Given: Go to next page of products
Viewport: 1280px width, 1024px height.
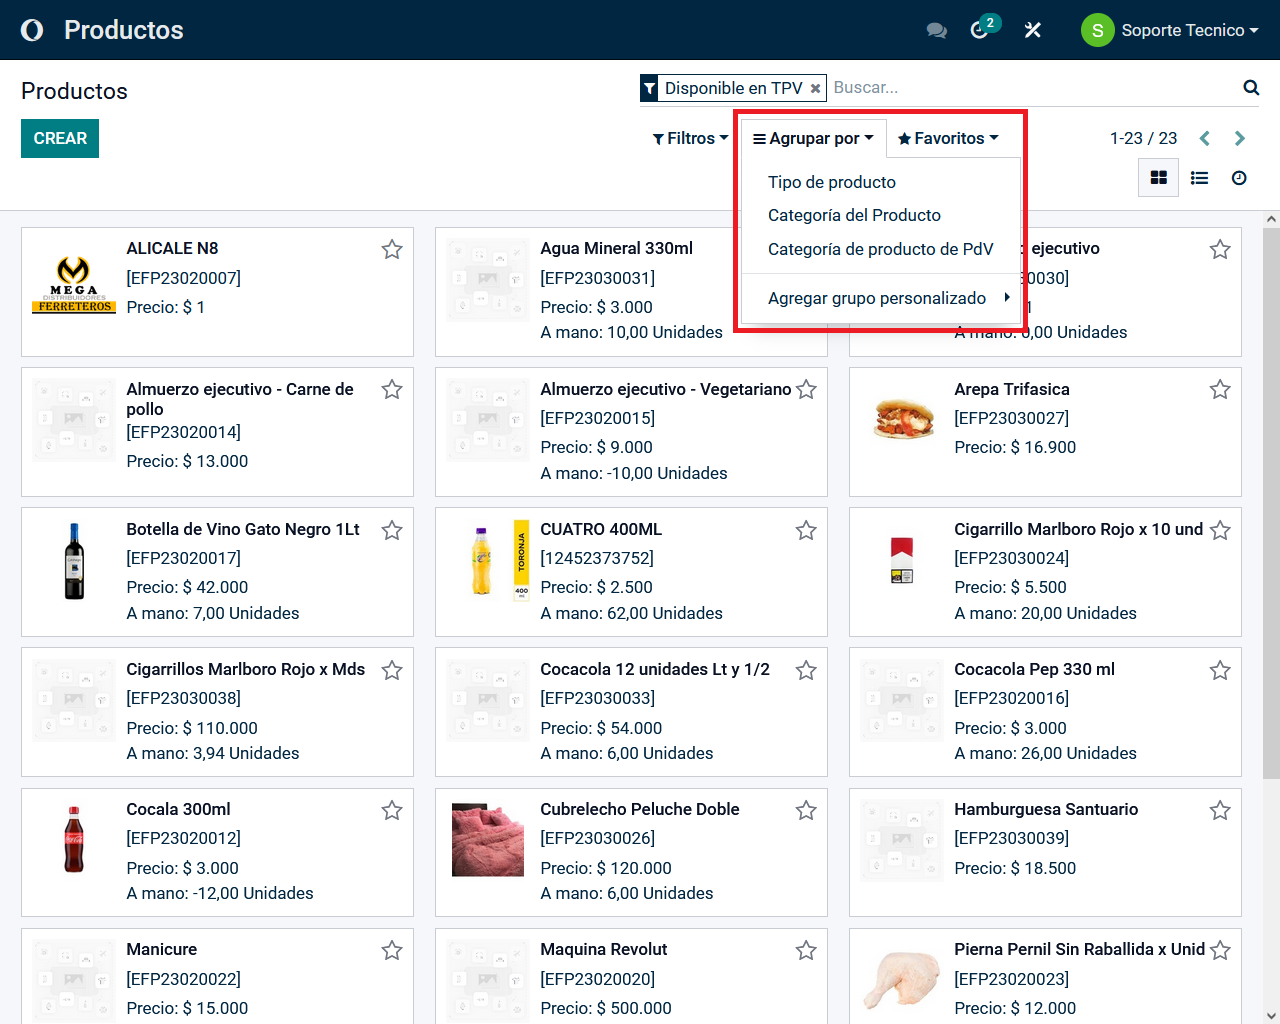Looking at the screenshot, I should point(1240,138).
